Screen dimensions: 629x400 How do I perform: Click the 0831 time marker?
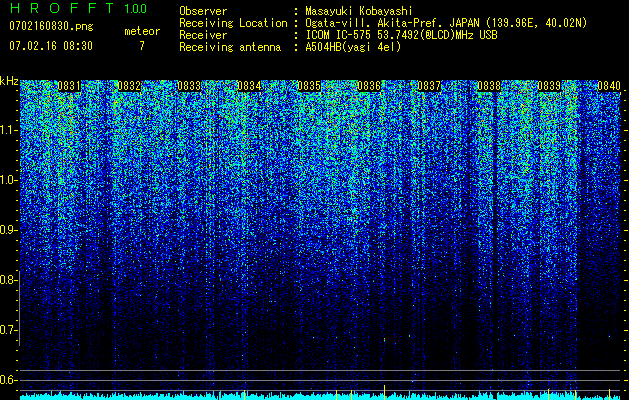coord(69,86)
